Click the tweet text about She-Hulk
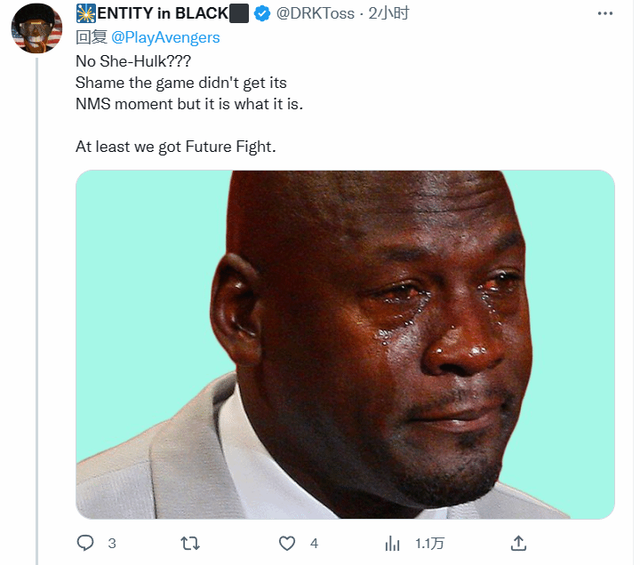The height and width of the screenshot is (565, 640). (189, 82)
